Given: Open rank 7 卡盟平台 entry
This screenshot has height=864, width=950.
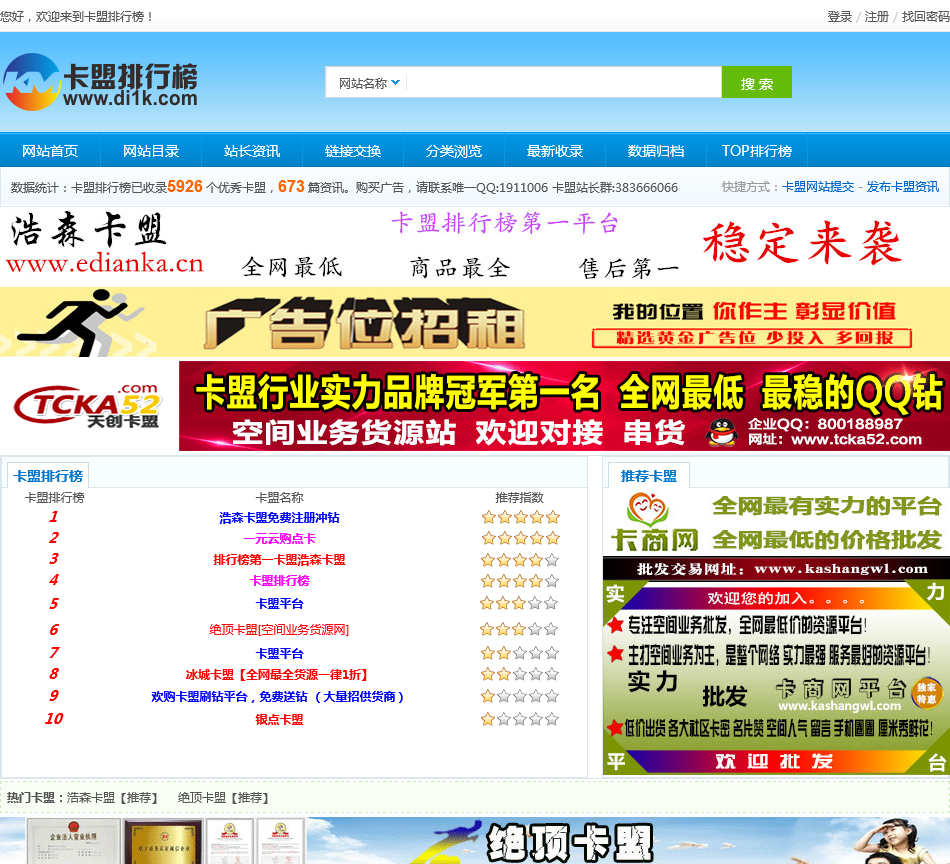Looking at the screenshot, I should tap(279, 653).
